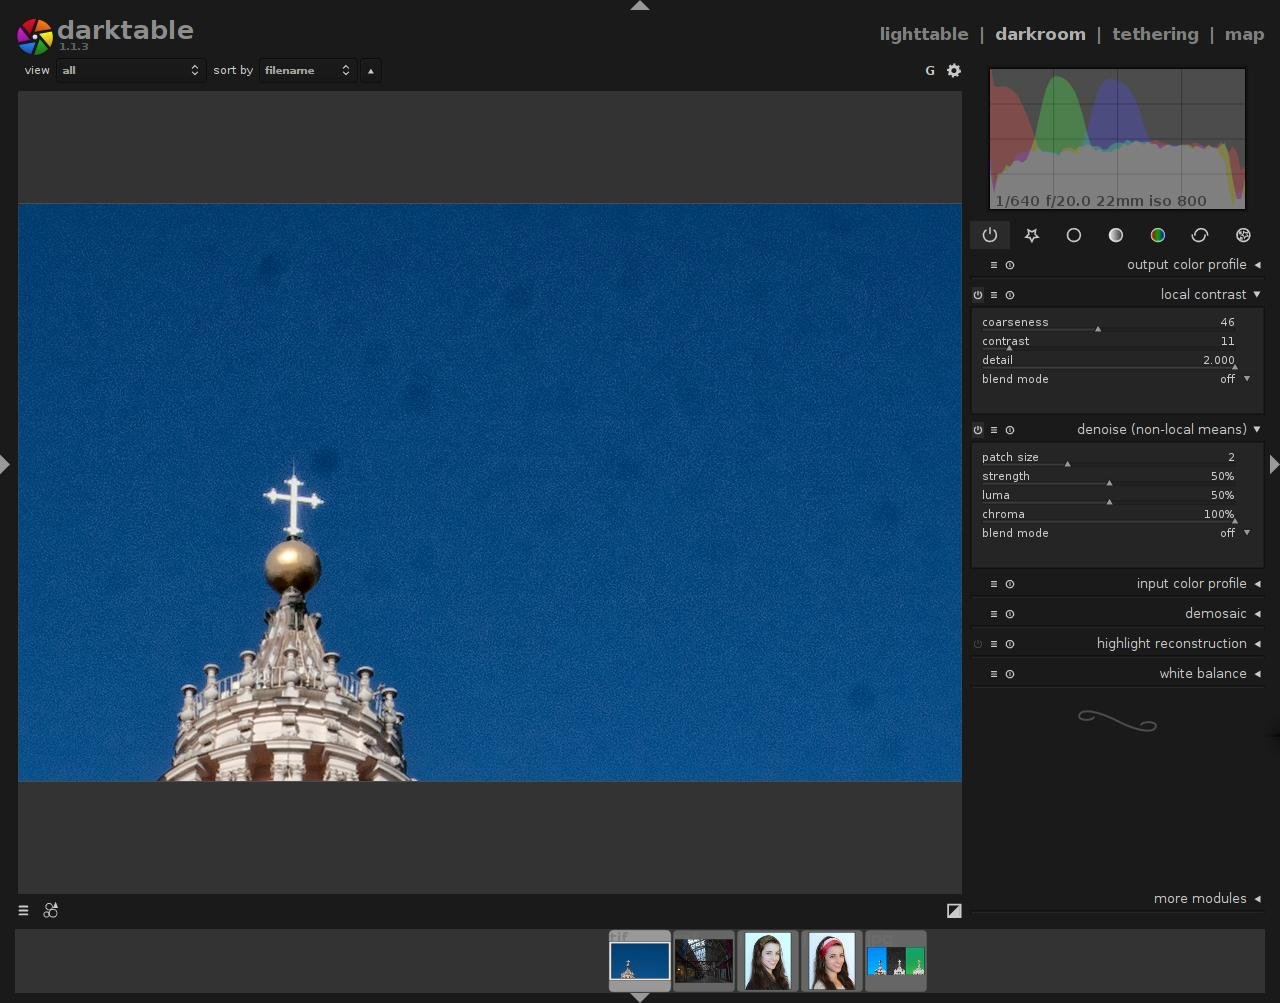Image resolution: width=1280 pixels, height=1003 pixels.
Task: Click the G grouping icon
Action: [930, 70]
